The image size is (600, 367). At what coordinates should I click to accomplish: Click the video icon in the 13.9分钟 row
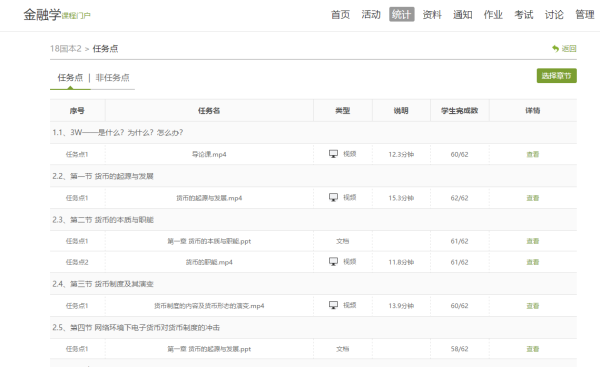point(334,305)
